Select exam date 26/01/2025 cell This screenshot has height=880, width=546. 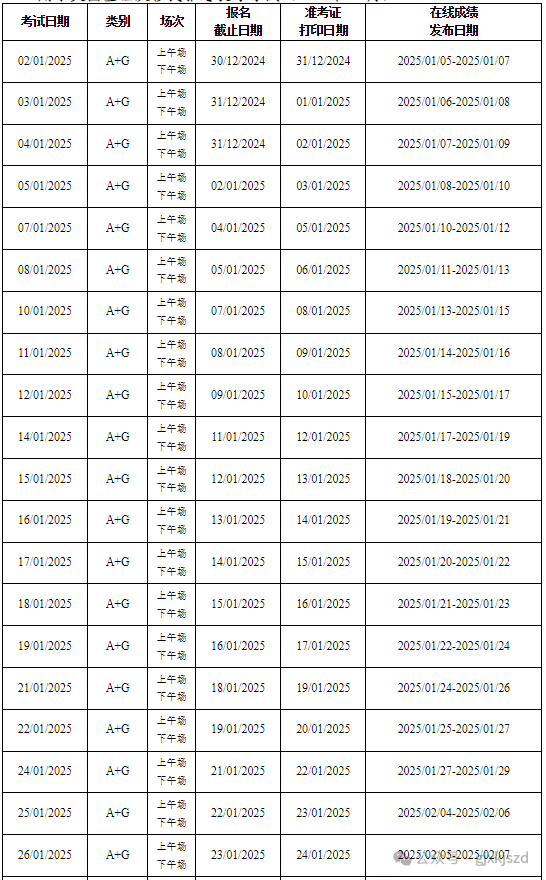(x=45, y=855)
